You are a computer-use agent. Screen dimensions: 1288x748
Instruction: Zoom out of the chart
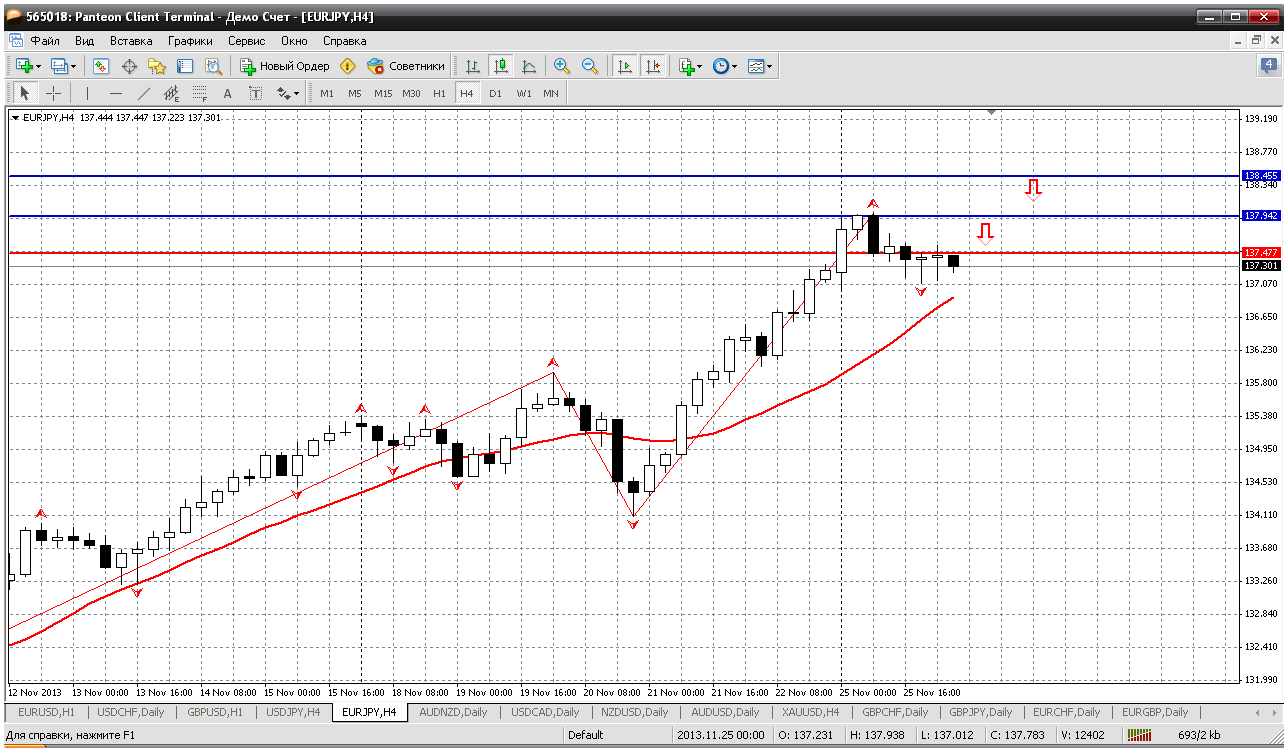[x=590, y=66]
